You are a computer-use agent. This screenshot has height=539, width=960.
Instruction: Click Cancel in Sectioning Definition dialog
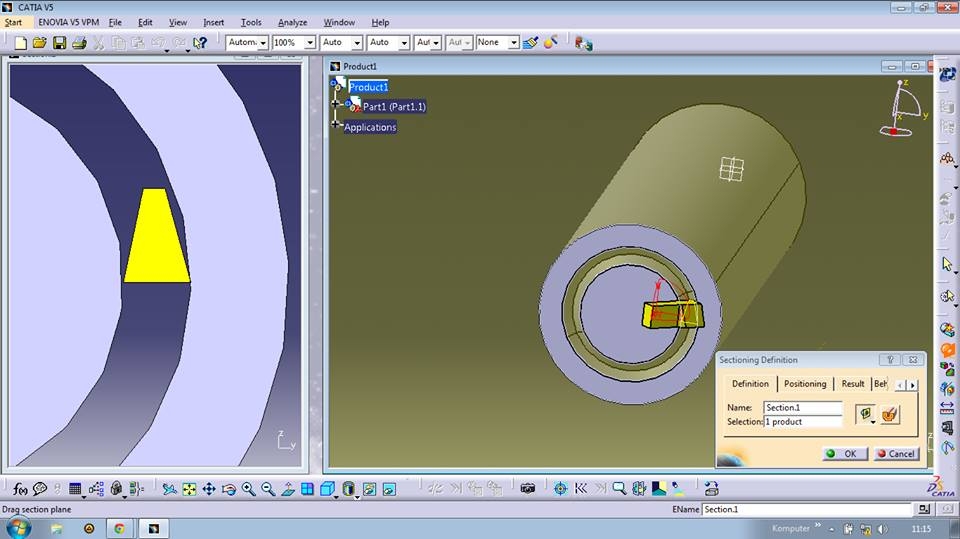(896, 454)
